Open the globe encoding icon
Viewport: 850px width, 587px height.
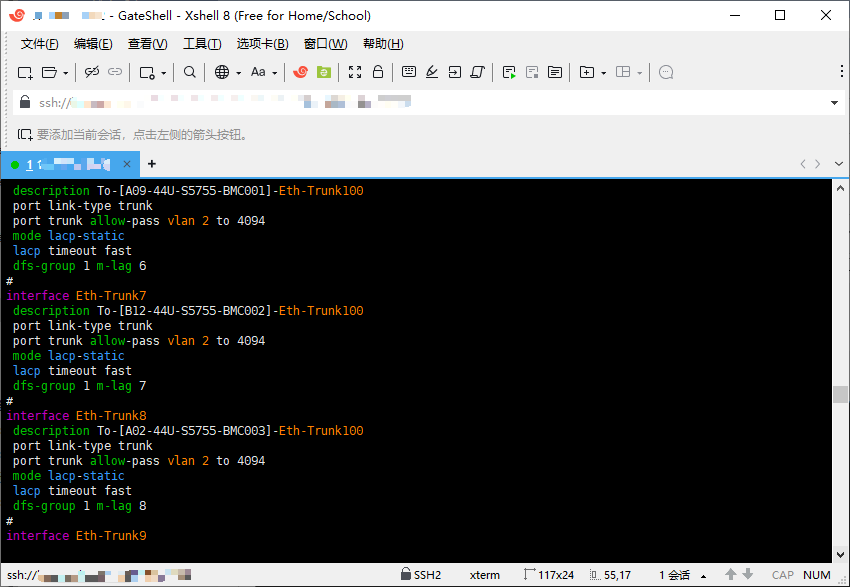coord(222,72)
